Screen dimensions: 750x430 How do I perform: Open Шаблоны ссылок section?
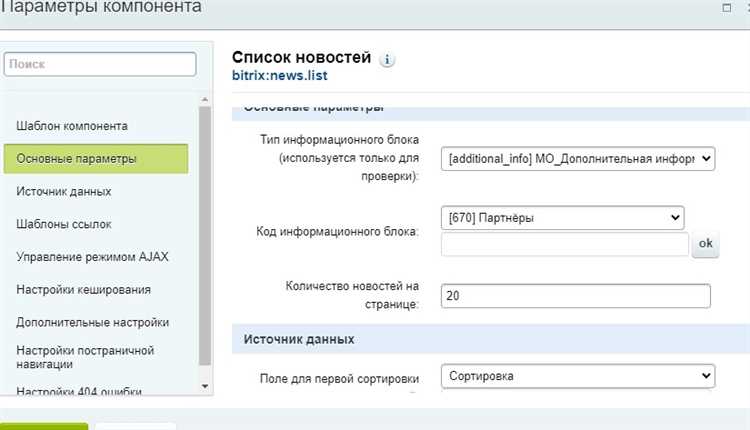point(64,224)
